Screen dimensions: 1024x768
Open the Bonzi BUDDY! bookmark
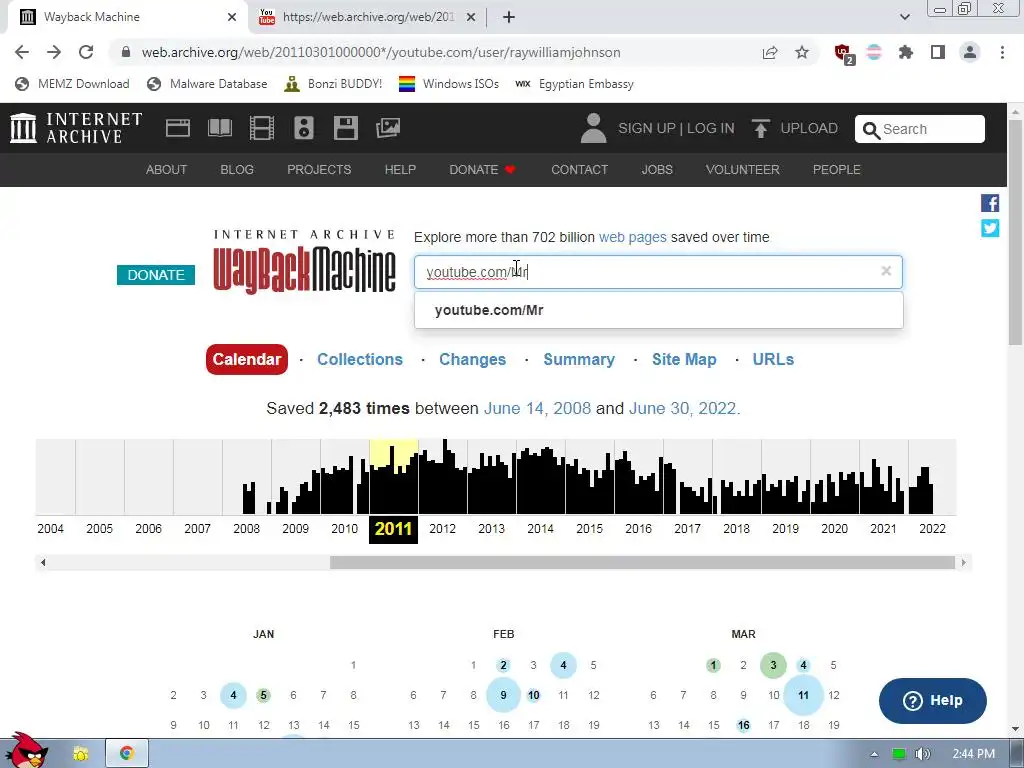333,84
